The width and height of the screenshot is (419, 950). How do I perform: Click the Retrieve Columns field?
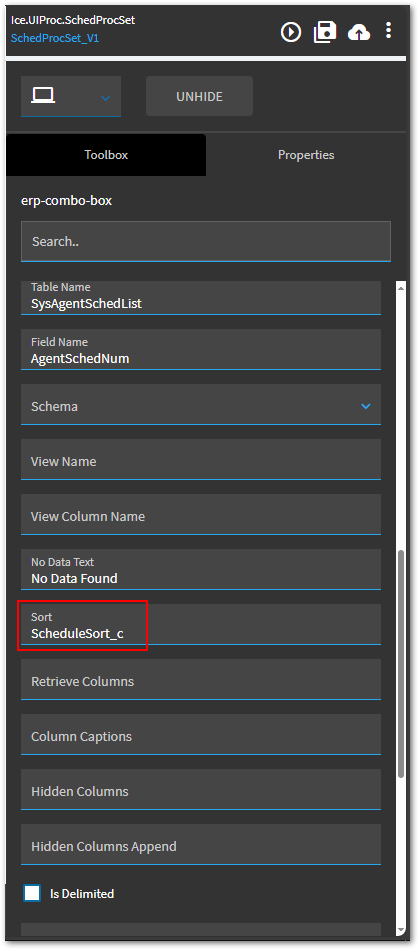pyautogui.click(x=201, y=680)
